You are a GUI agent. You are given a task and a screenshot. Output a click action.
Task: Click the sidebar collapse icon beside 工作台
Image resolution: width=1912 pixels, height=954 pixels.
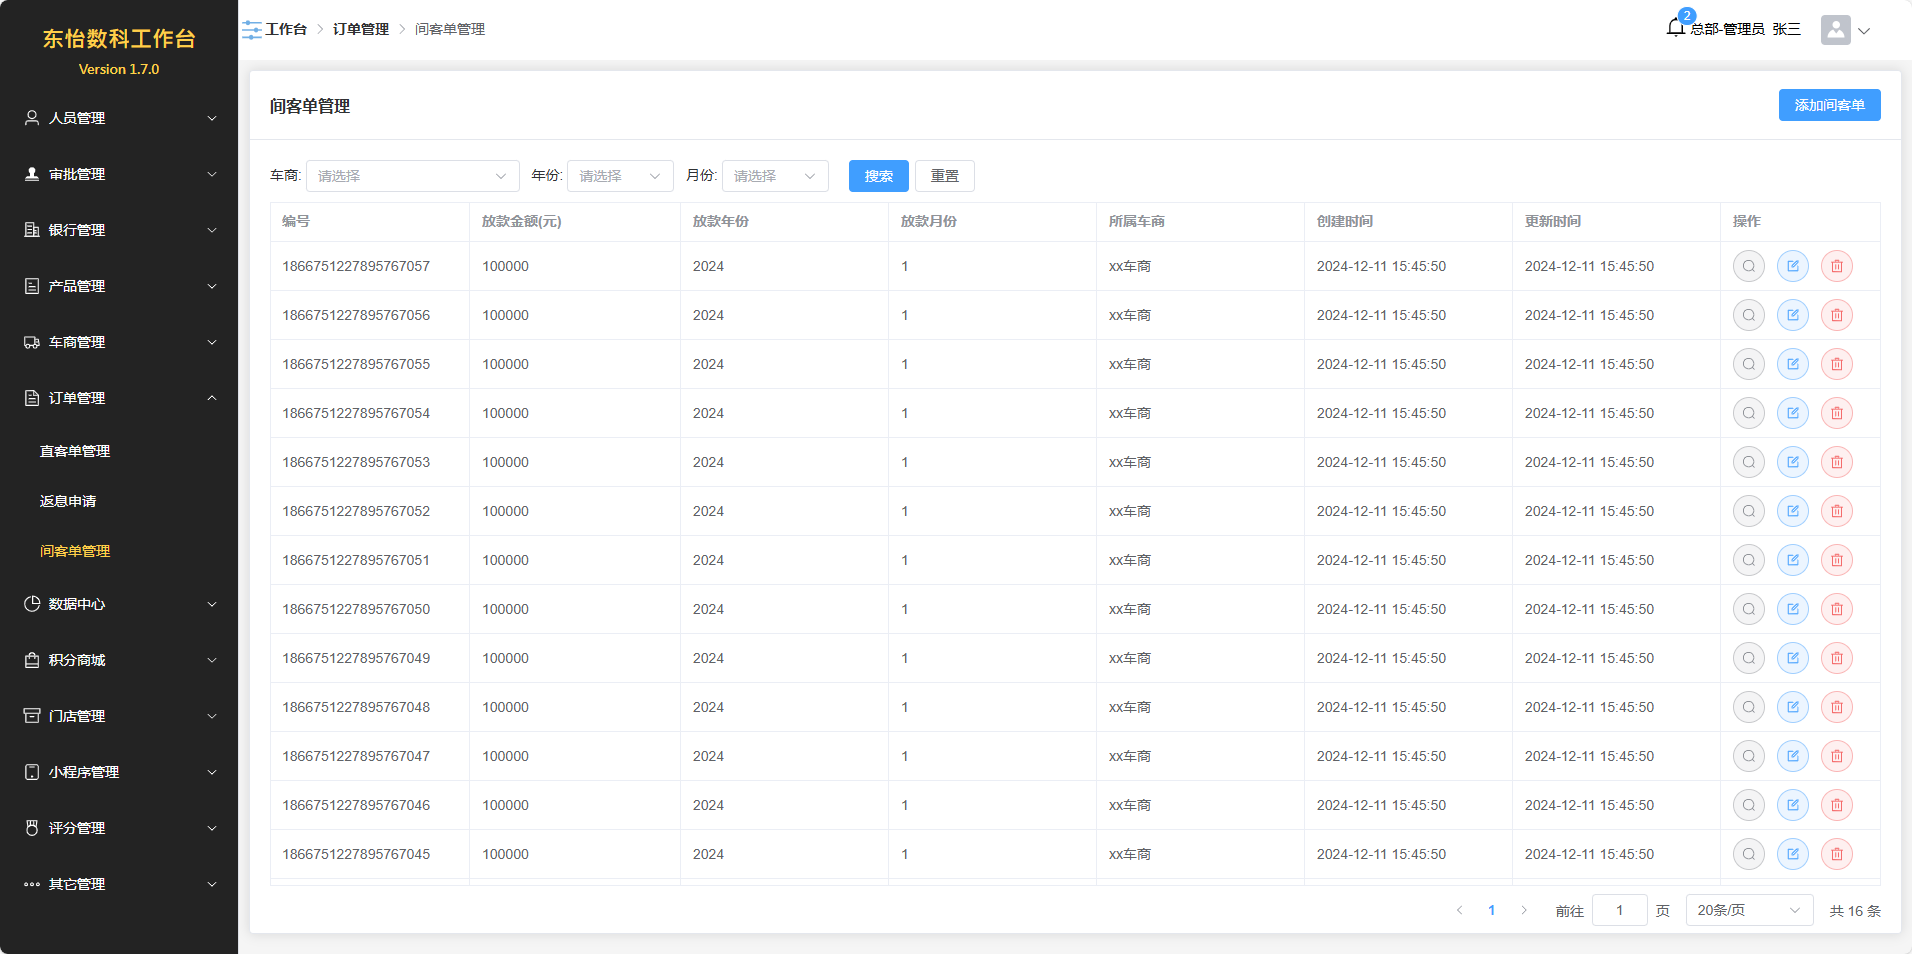[x=252, y=30]
